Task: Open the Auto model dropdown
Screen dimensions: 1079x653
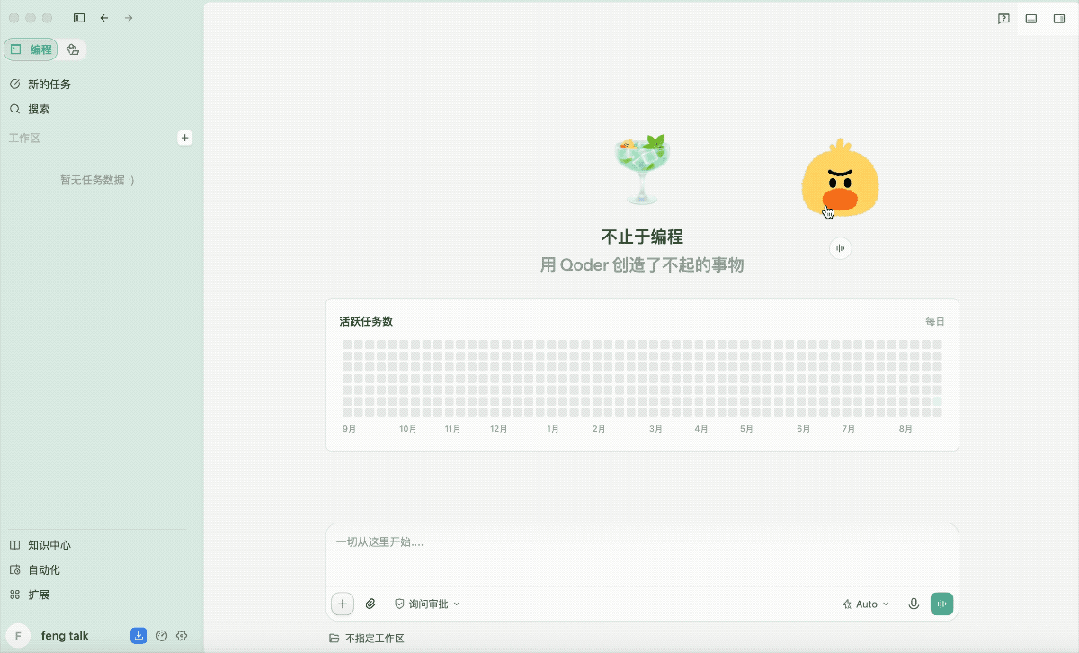Action: tap(866, 604)
